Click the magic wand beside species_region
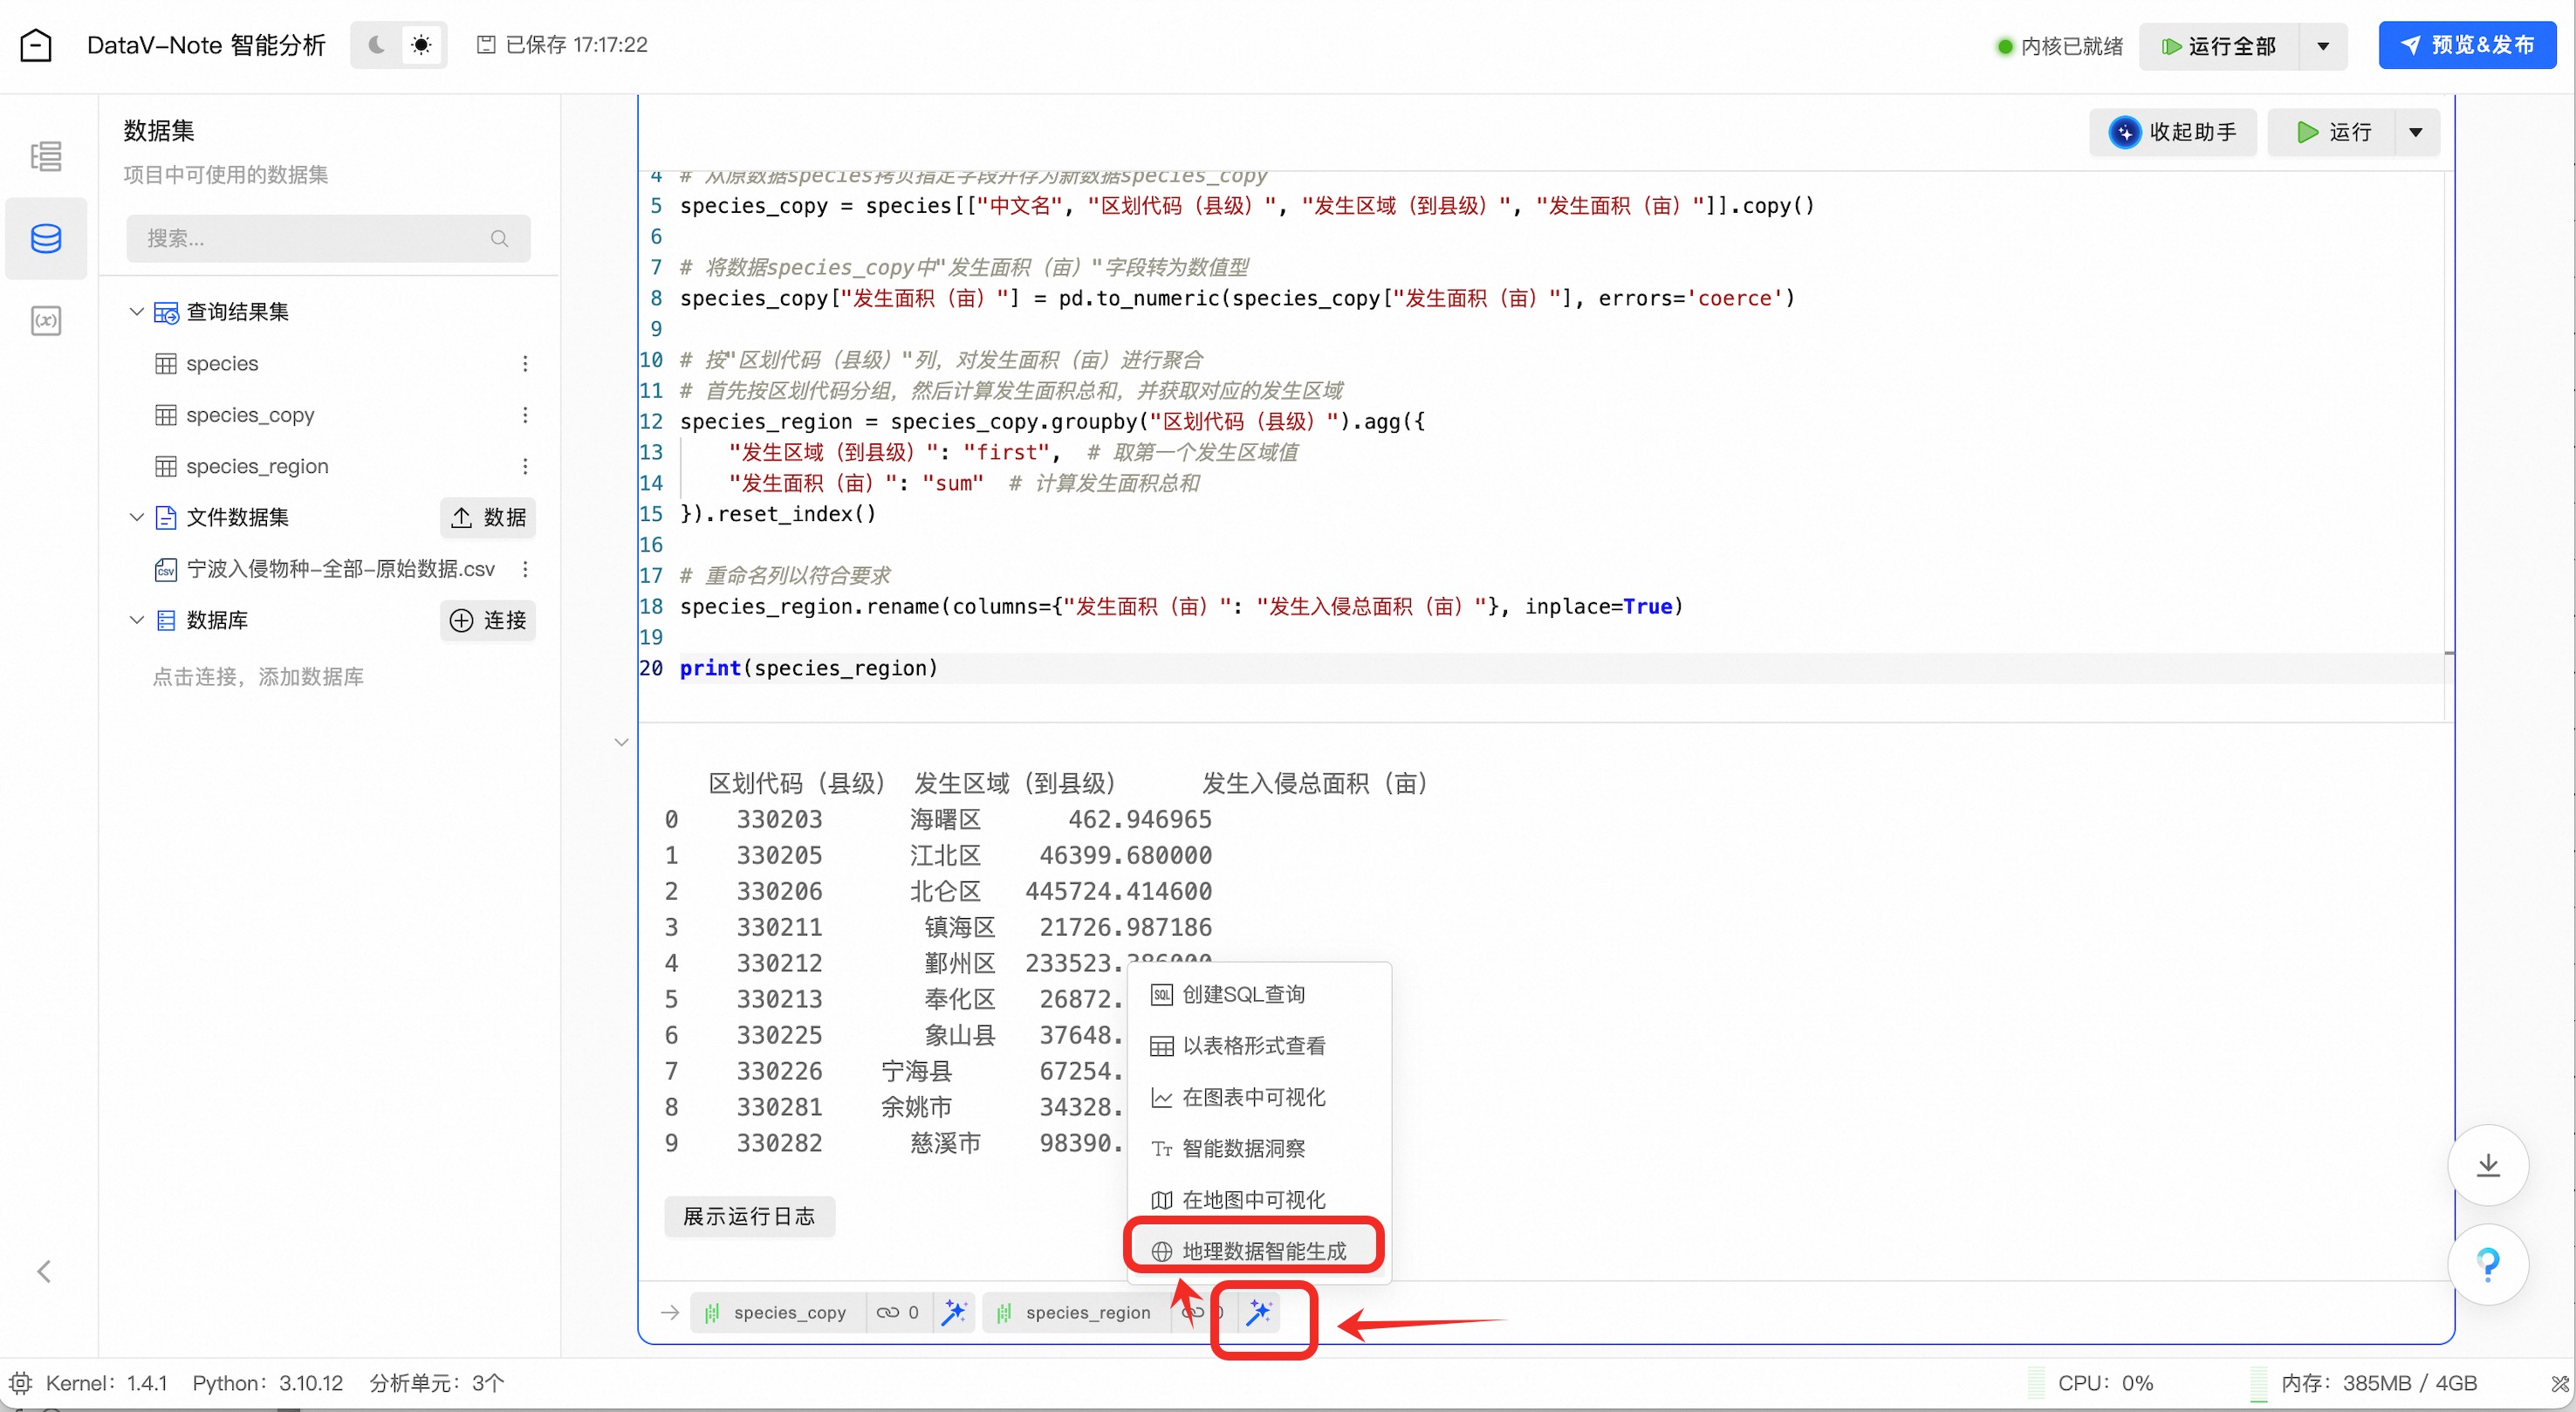This screenshot has height=1412, width=2576. tap(1259, 1312)
